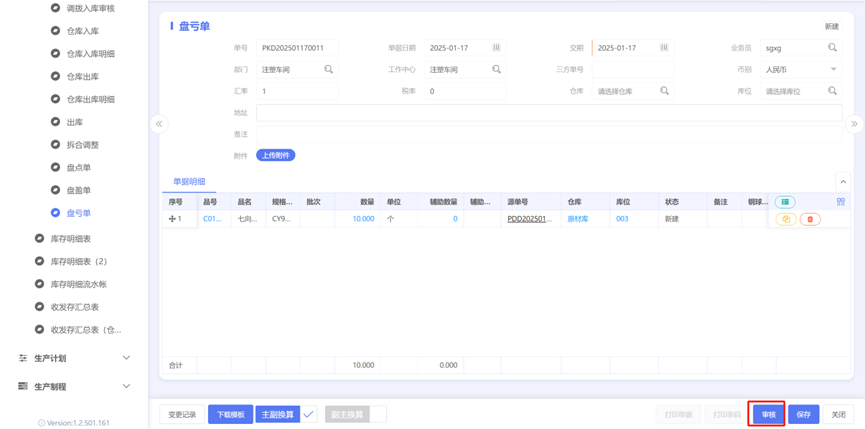The width and height of the screenshot is (865, 429).
Task: Select the 单据明细 tab
Action: (x=189, y=181)
